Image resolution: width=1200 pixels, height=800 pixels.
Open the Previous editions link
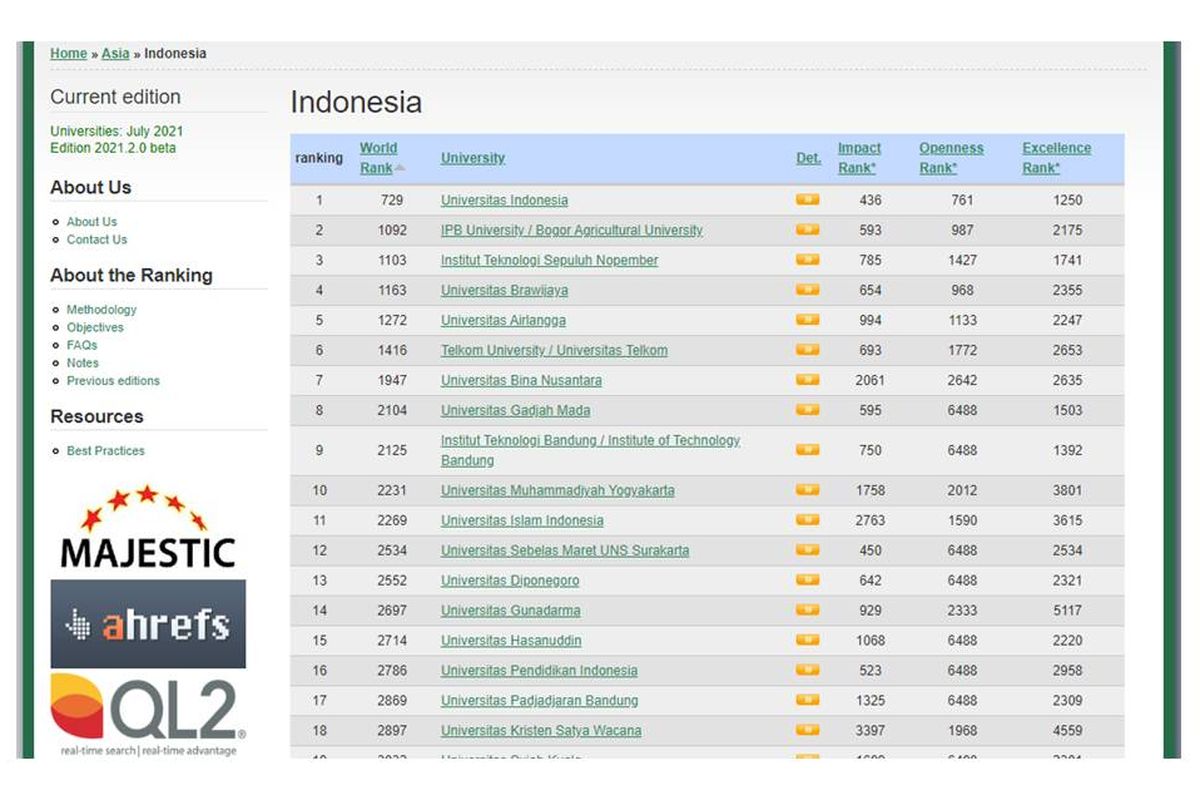click(113, 381)
